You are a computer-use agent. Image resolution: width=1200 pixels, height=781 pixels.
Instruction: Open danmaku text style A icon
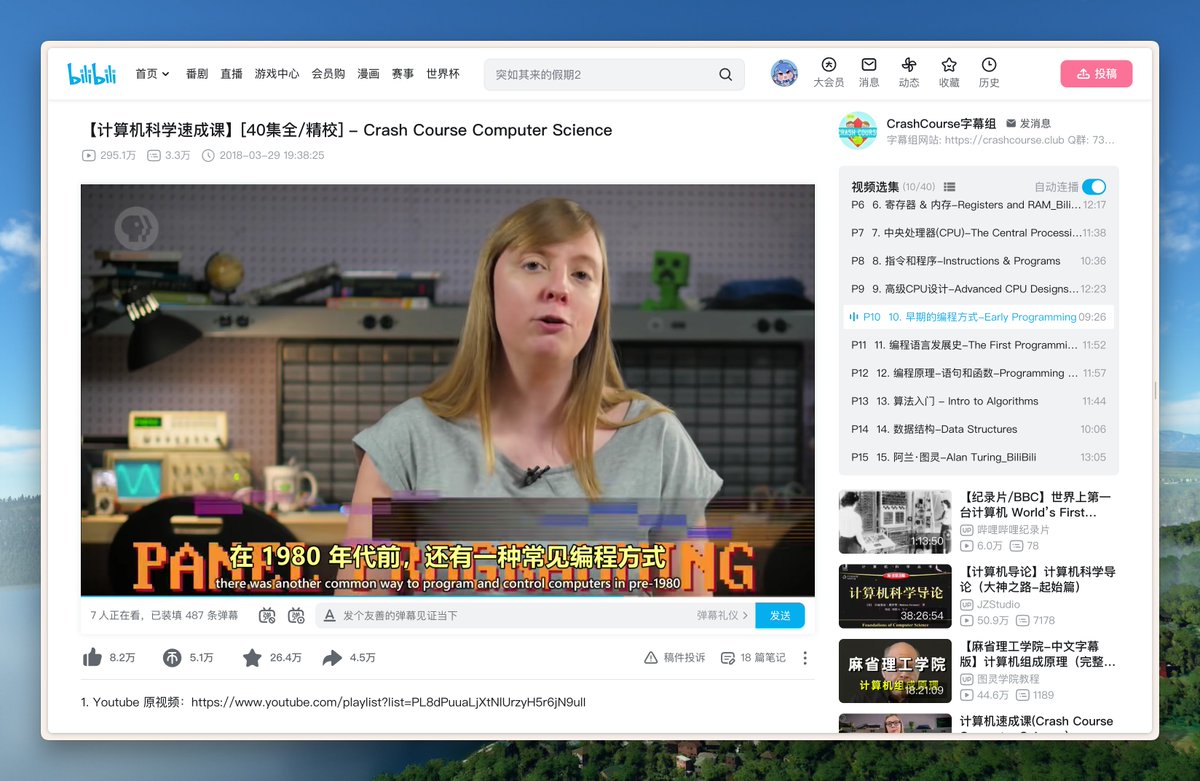(x=330, y=616)
